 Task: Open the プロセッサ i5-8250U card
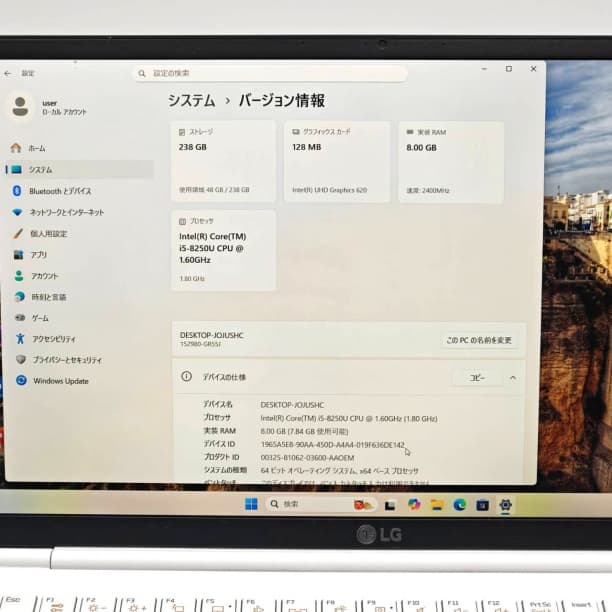[x=223, y=250]
